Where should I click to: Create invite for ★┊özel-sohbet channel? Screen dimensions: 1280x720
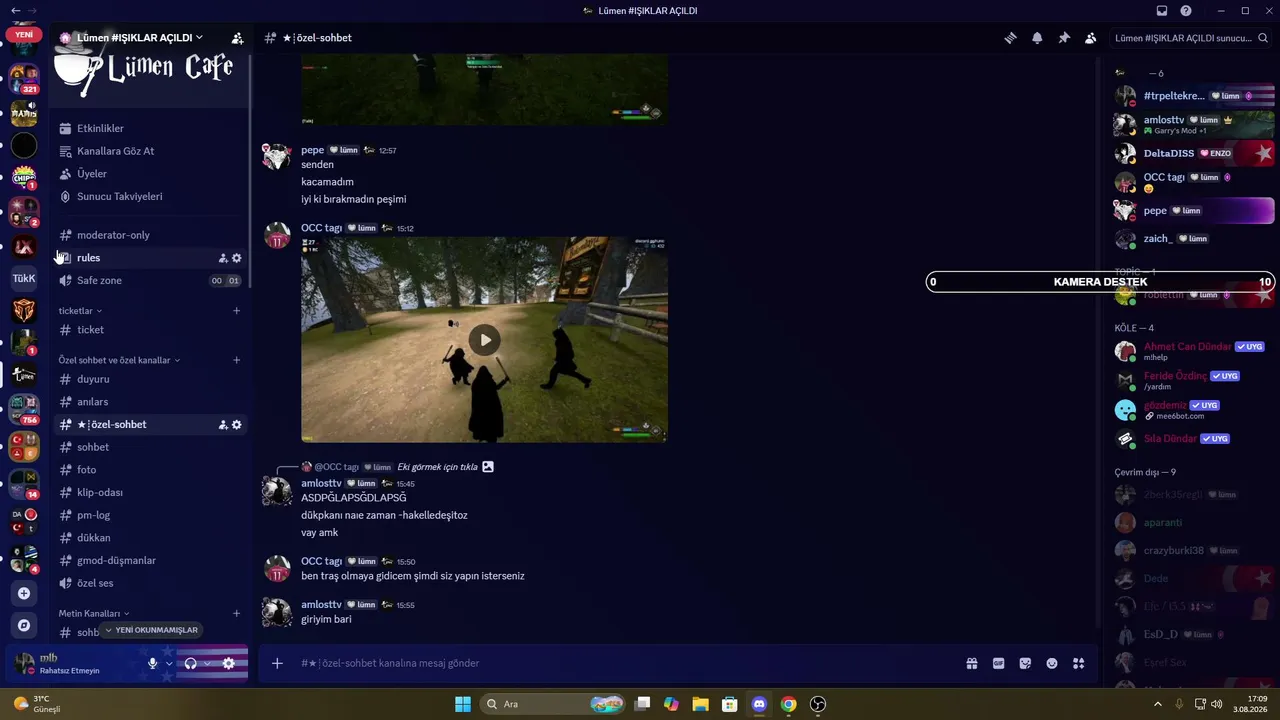223,425
